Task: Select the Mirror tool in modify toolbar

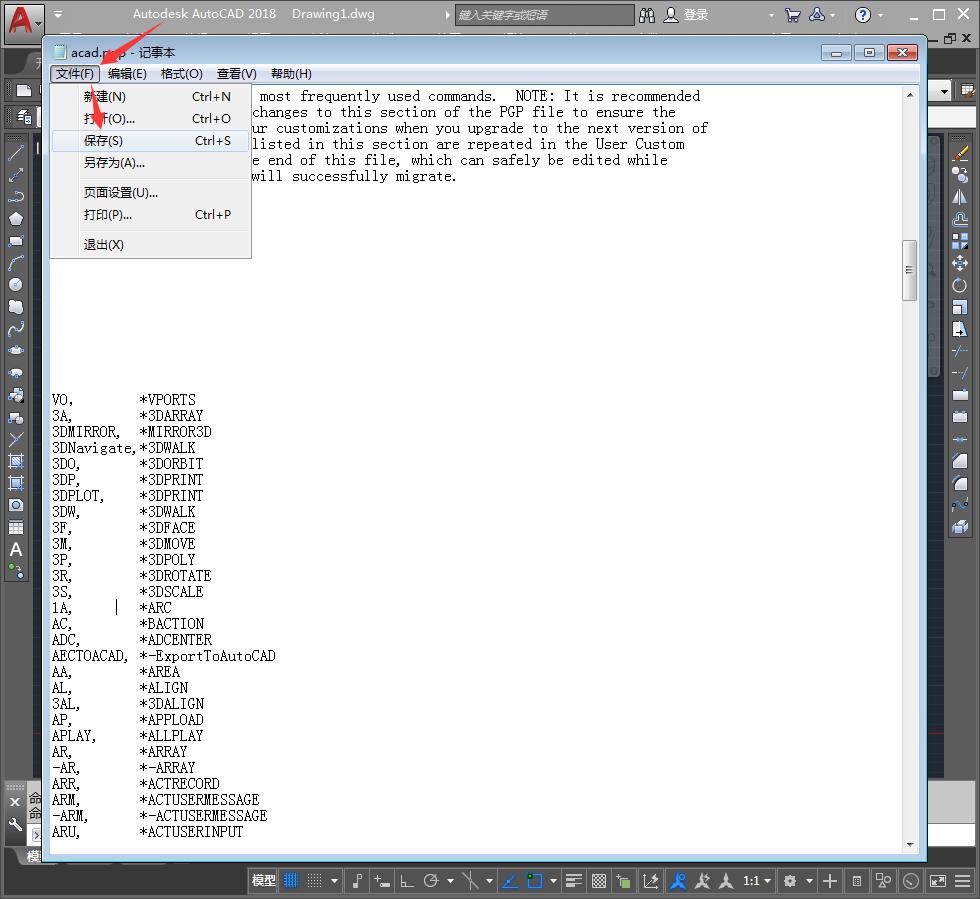Action: point(959,197)
